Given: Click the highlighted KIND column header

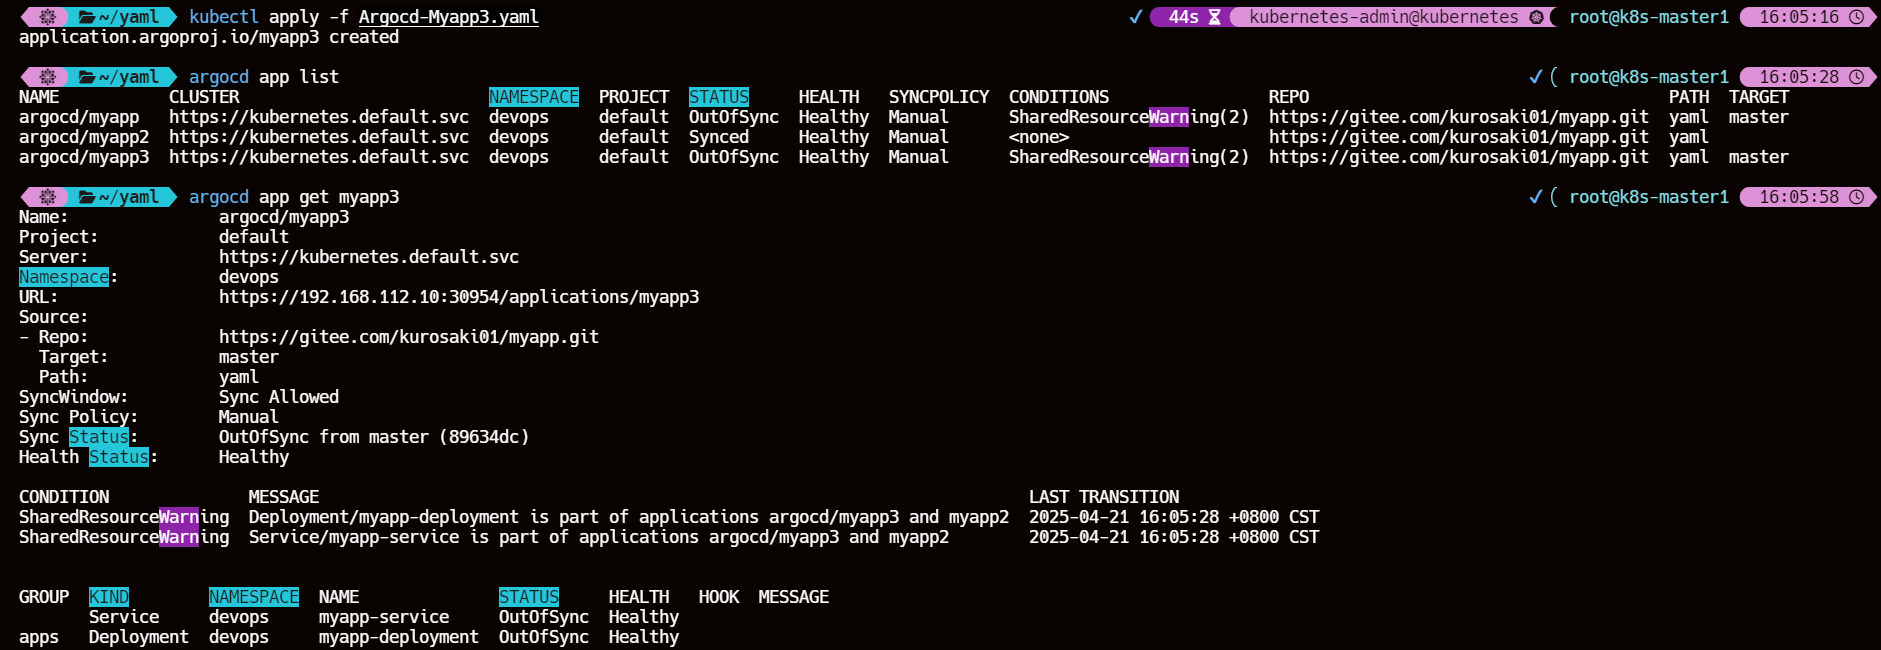Looking at the screenshot, I should pyautogui.click(x=108, y=597).
